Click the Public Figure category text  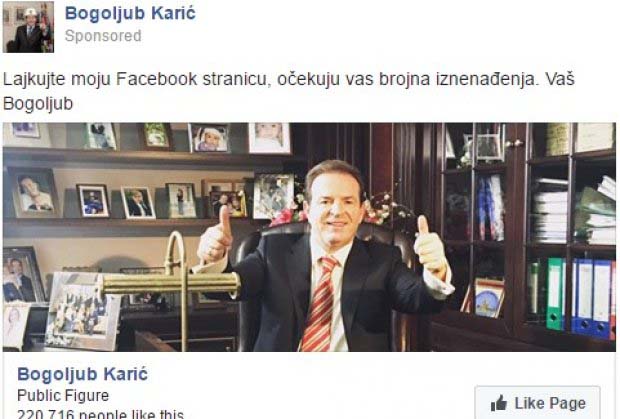point(63,395)
